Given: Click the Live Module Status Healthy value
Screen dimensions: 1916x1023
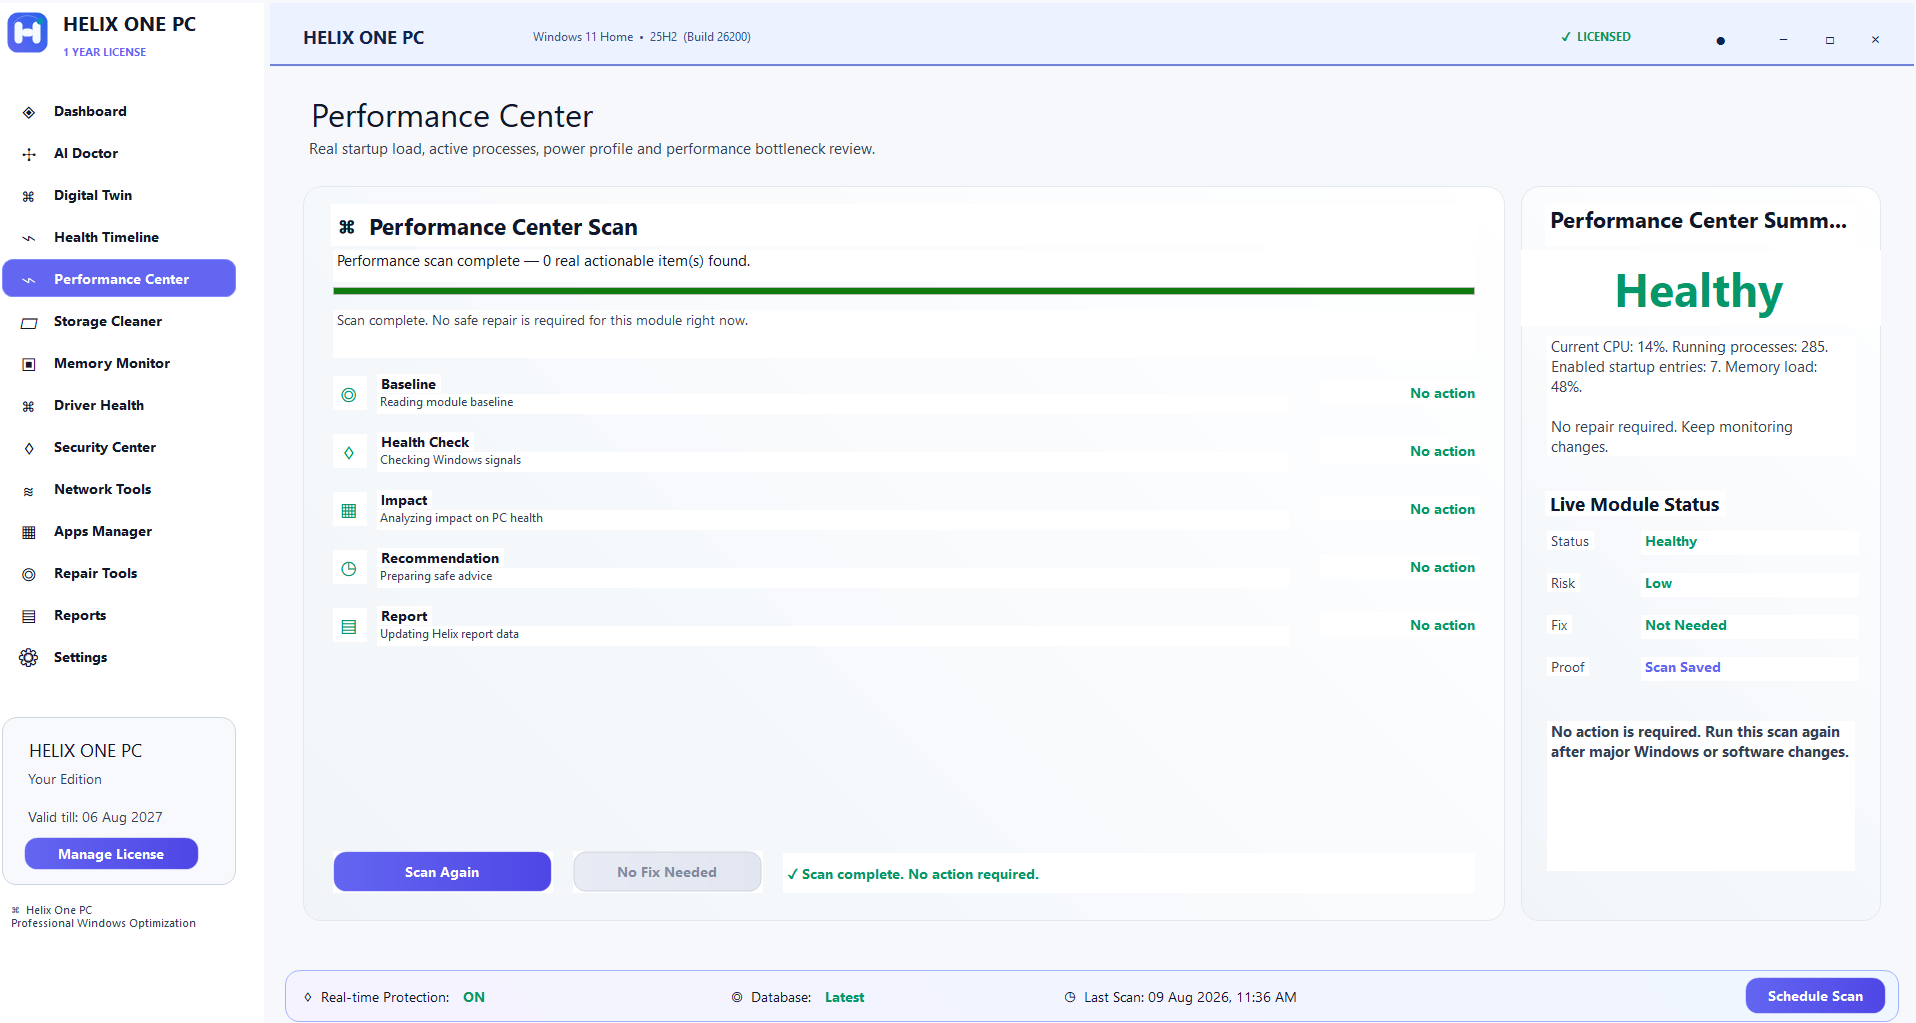Looking at the screenshot, I should pyautogui.click(x=1671, y=541).
